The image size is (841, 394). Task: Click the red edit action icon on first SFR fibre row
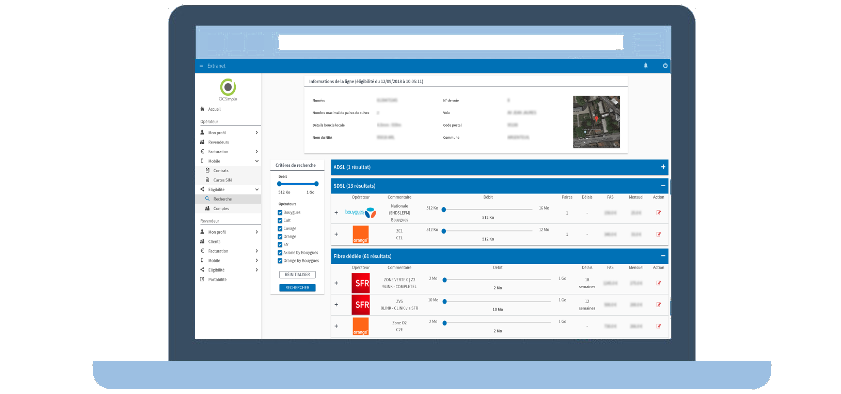point(659,283)
